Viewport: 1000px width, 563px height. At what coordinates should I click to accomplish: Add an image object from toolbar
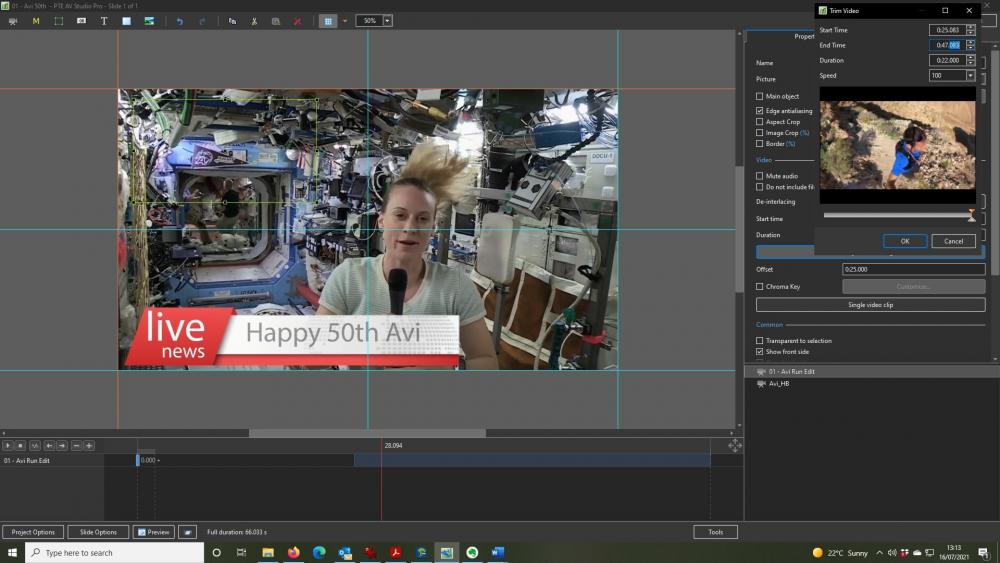click(x=149, y=21)
